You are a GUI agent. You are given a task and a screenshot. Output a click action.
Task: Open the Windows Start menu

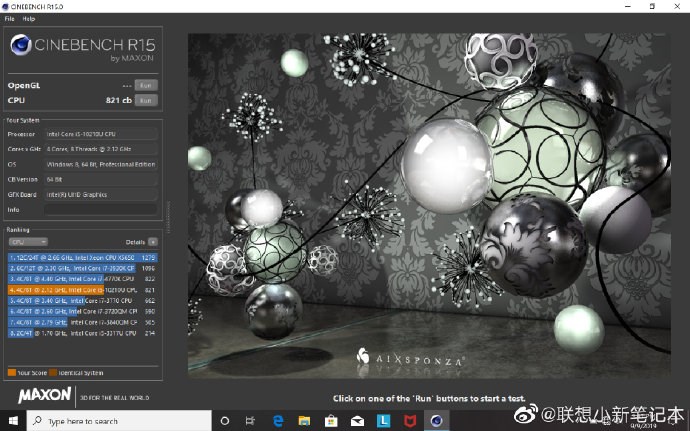tap(13, 421)
